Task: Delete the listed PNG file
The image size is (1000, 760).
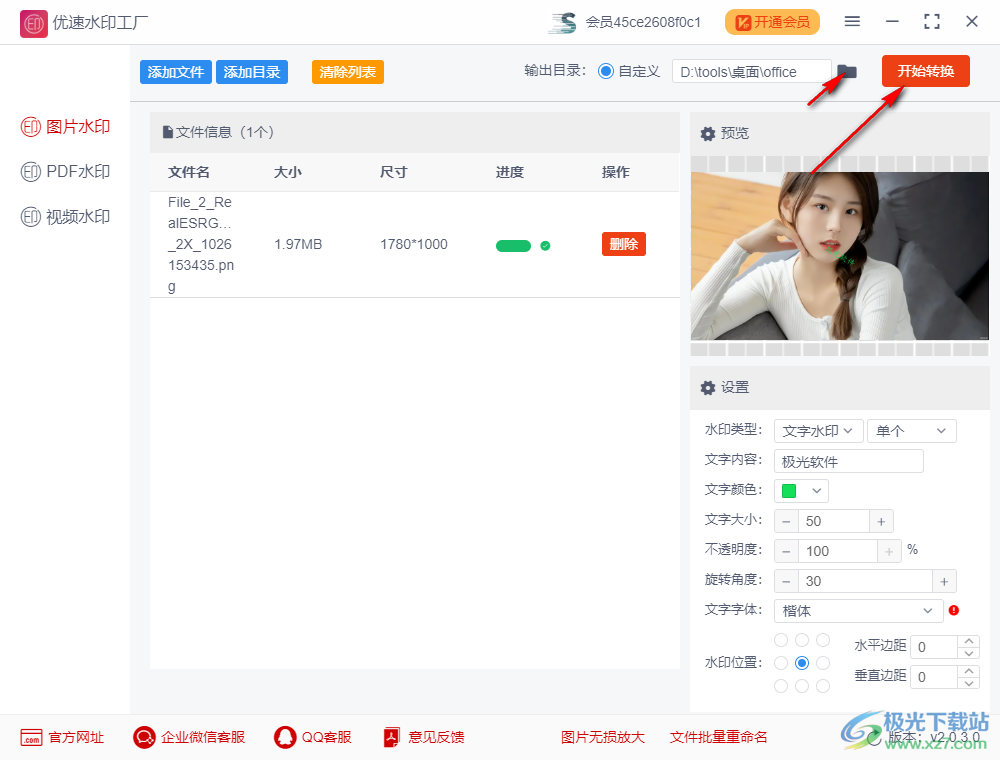Action: pyautogui.click(x=623, y=243)
